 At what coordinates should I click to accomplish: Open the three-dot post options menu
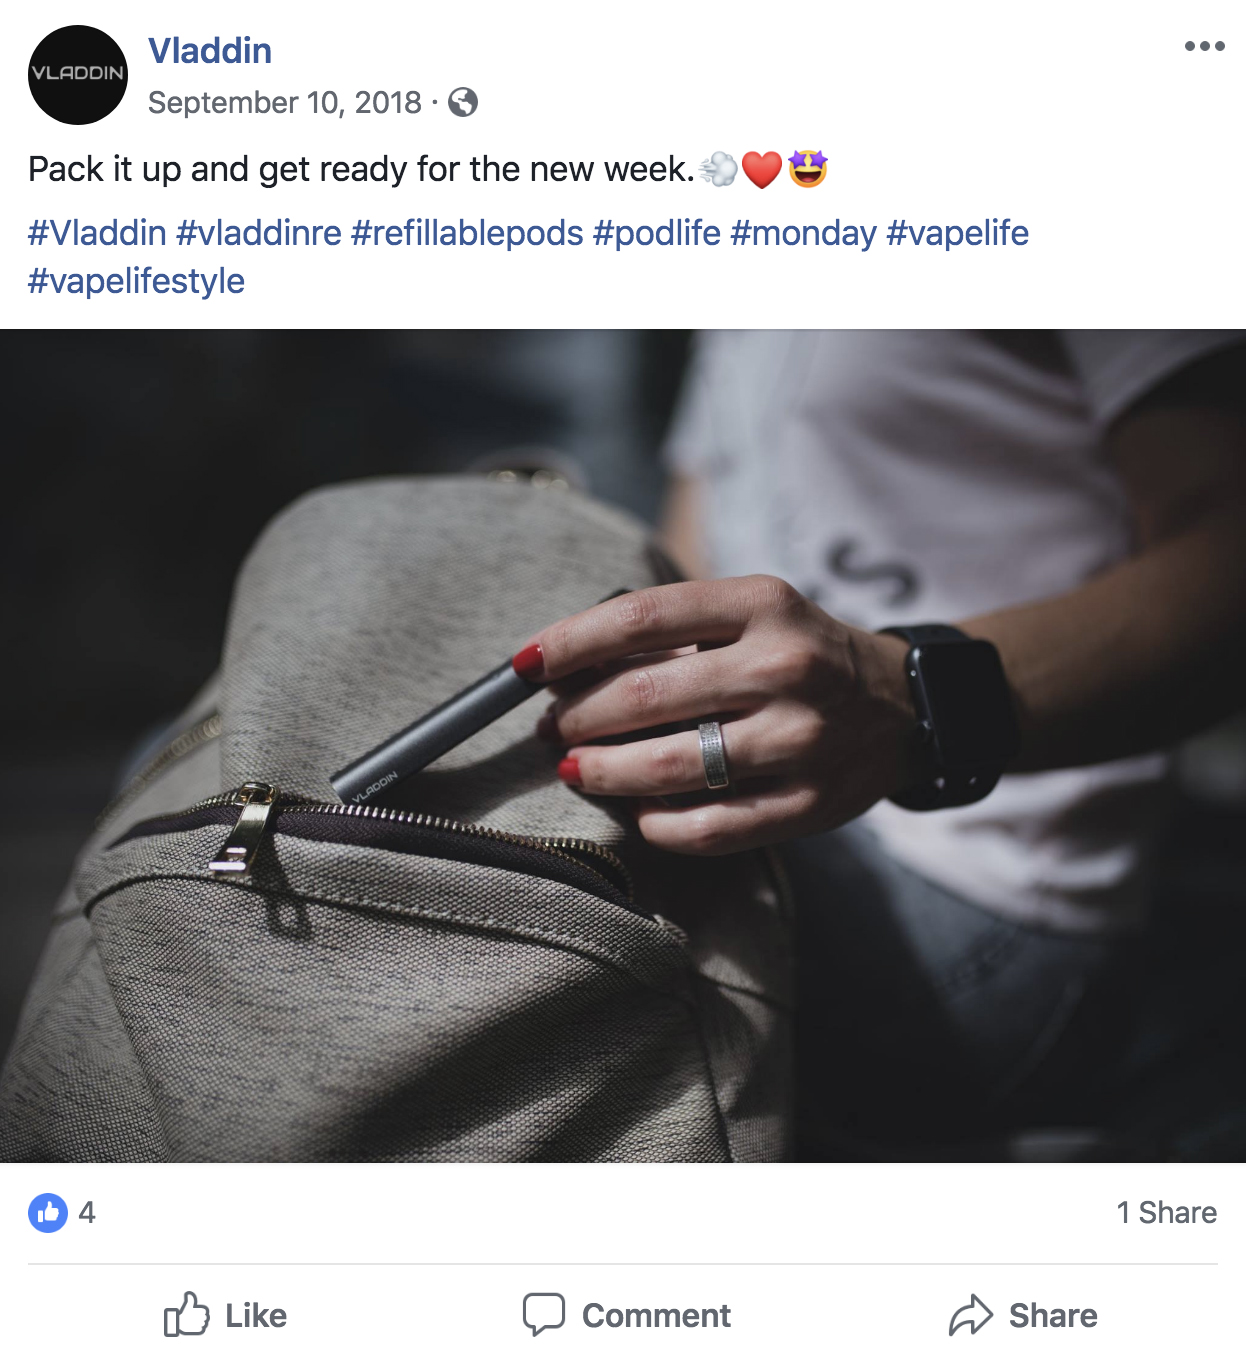pyautogui.click(x=1204, y=46)
